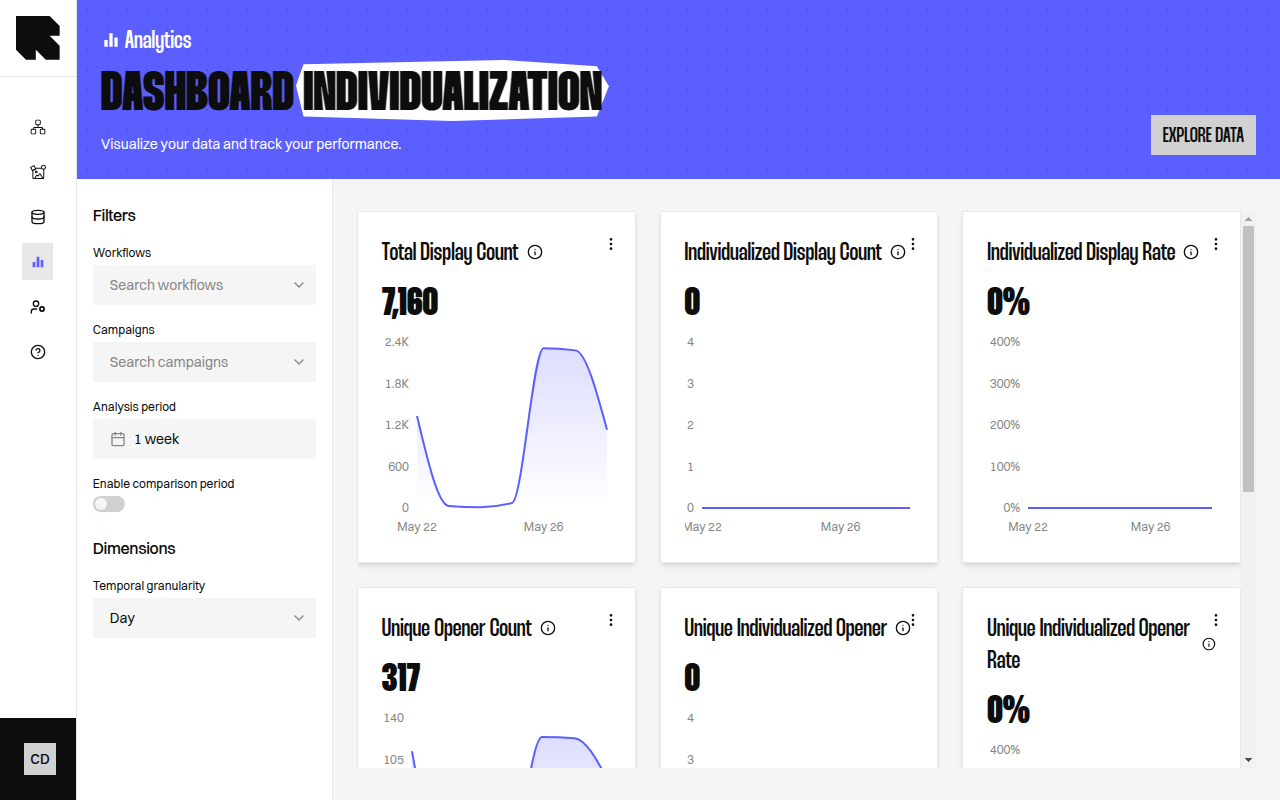The width and height of the screenshot is (1280, 800).
Task: Click the 7,160 total display value
Action: click(x=410, y=301)
